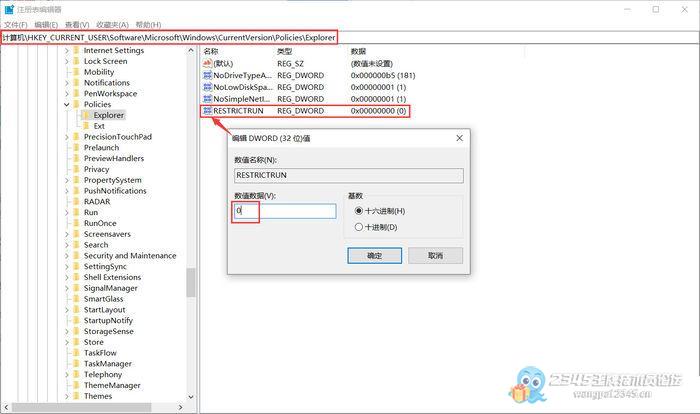Click the folder icon beside Search
The image size is (700, 414).
pos(76,245)
